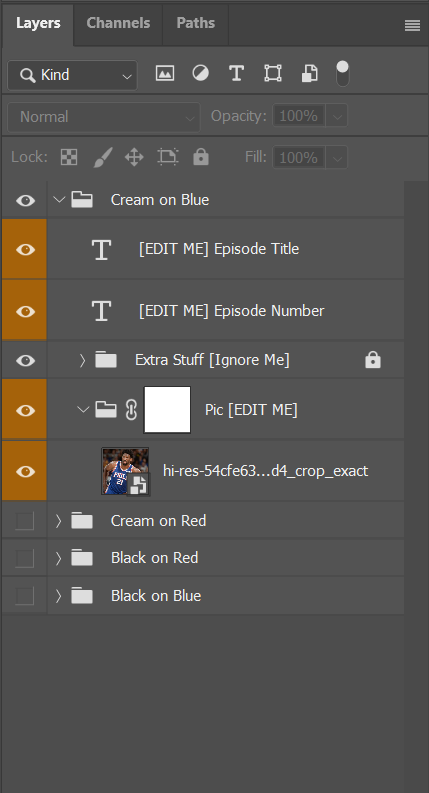Open the Kind filter type dropdown
The width and height of the screenshot is (429, 793).
click(x=72, y=75)
